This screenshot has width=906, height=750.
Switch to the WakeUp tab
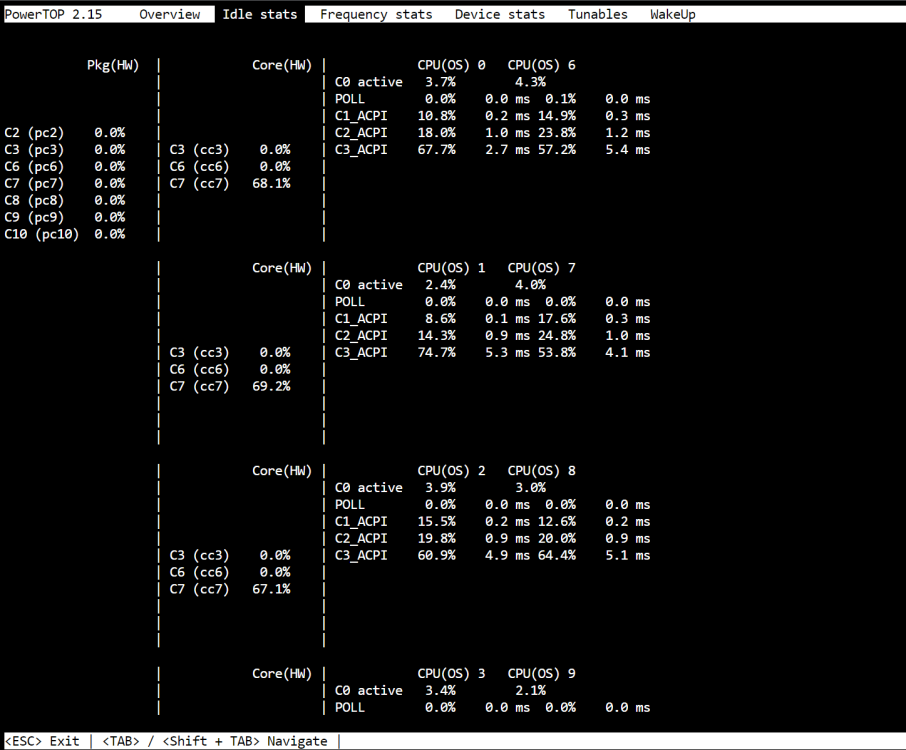pos(673,14)
